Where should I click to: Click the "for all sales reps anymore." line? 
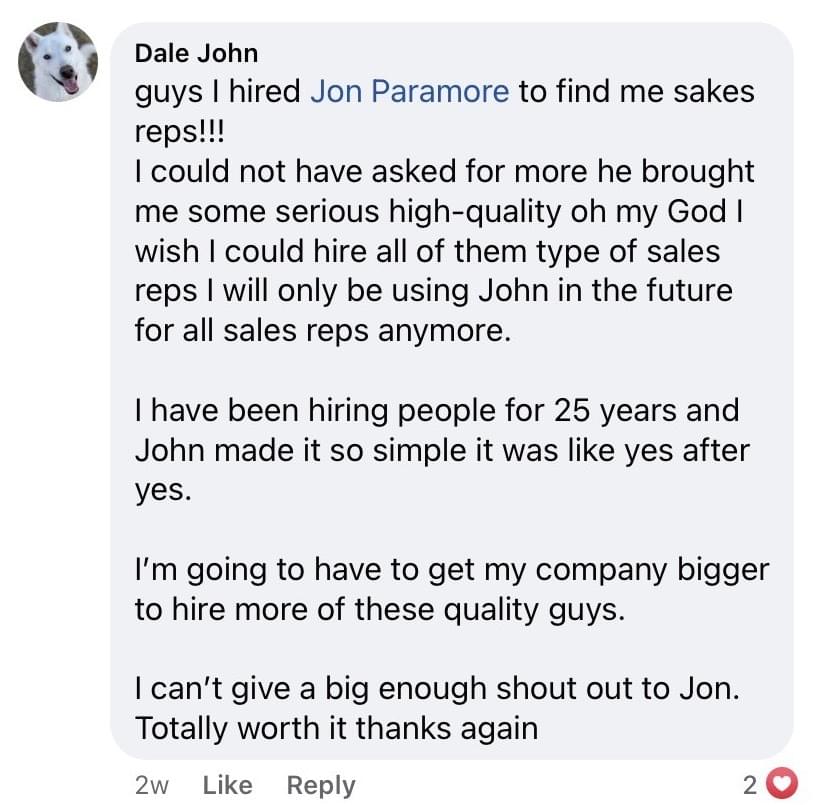(x=323, y=331)
